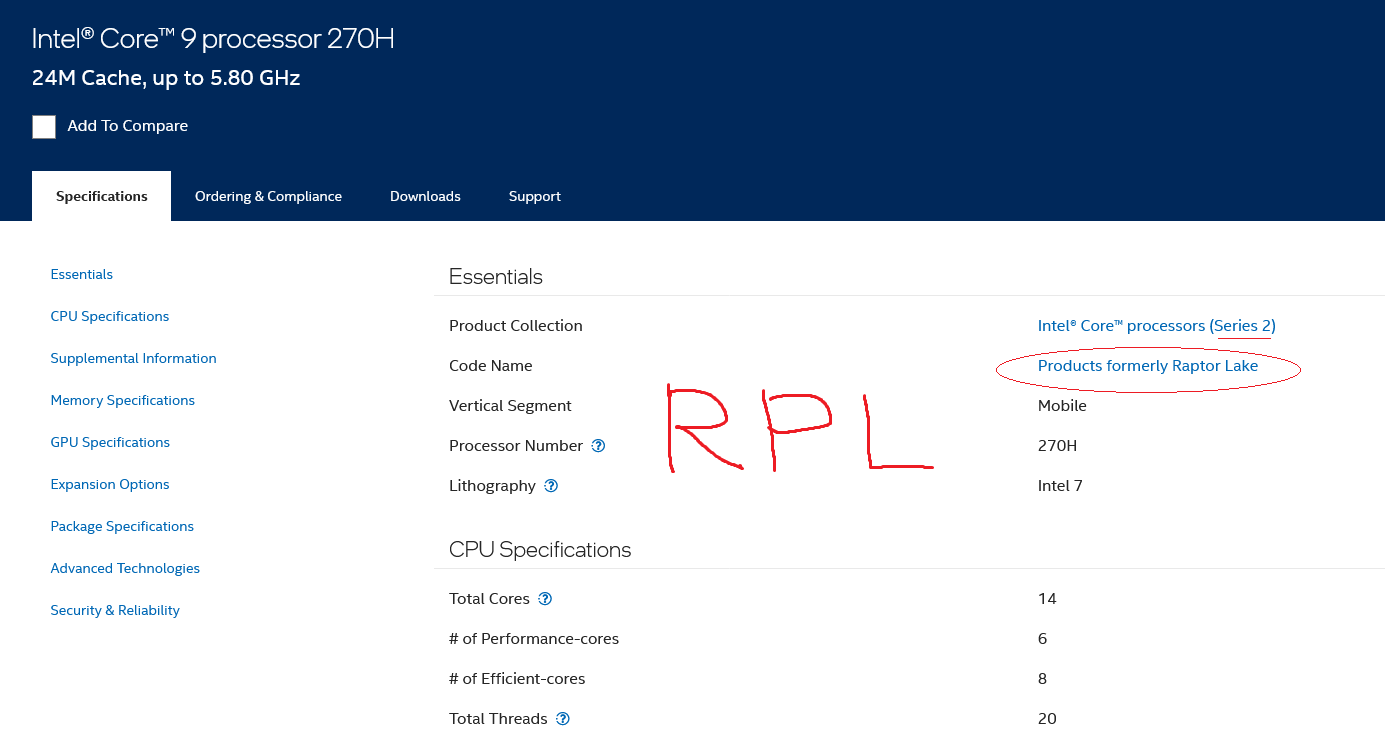
Task: Click the Code Name row label
Action: pos(491,366)
